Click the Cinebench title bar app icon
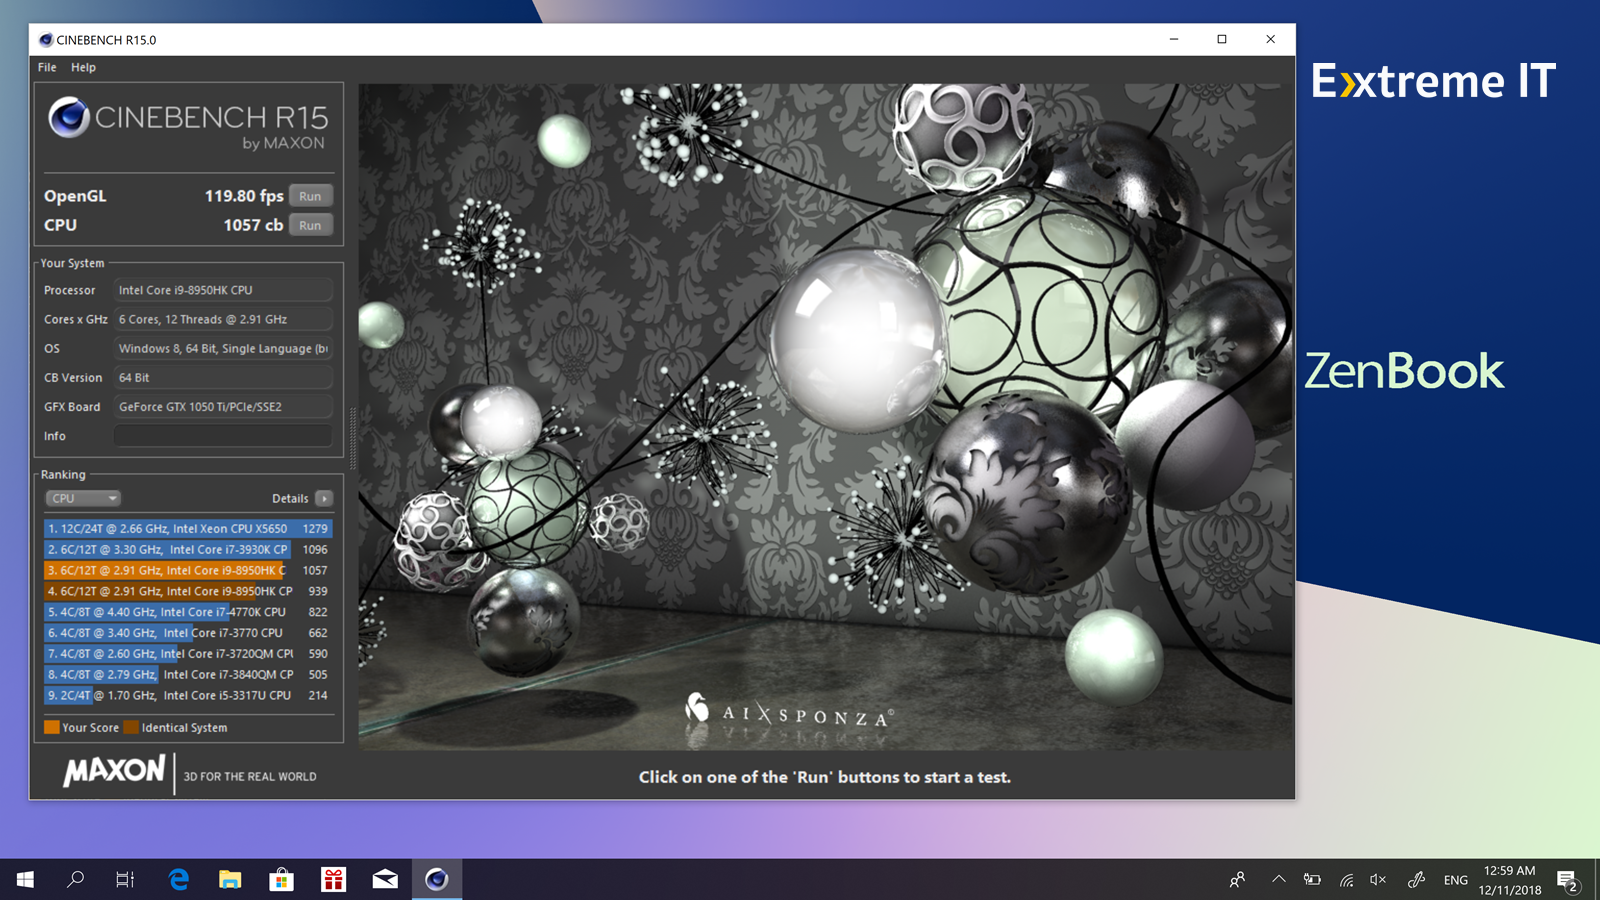Viewport: 1600px width, 900px height. coord(45,40)
